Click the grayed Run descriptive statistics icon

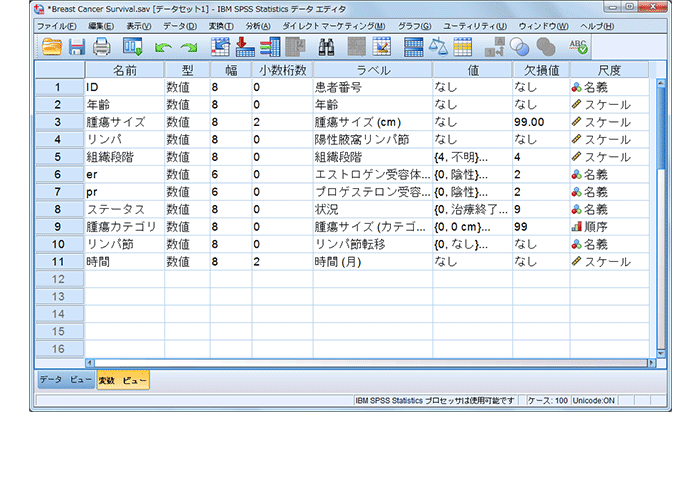coord(296,47)
